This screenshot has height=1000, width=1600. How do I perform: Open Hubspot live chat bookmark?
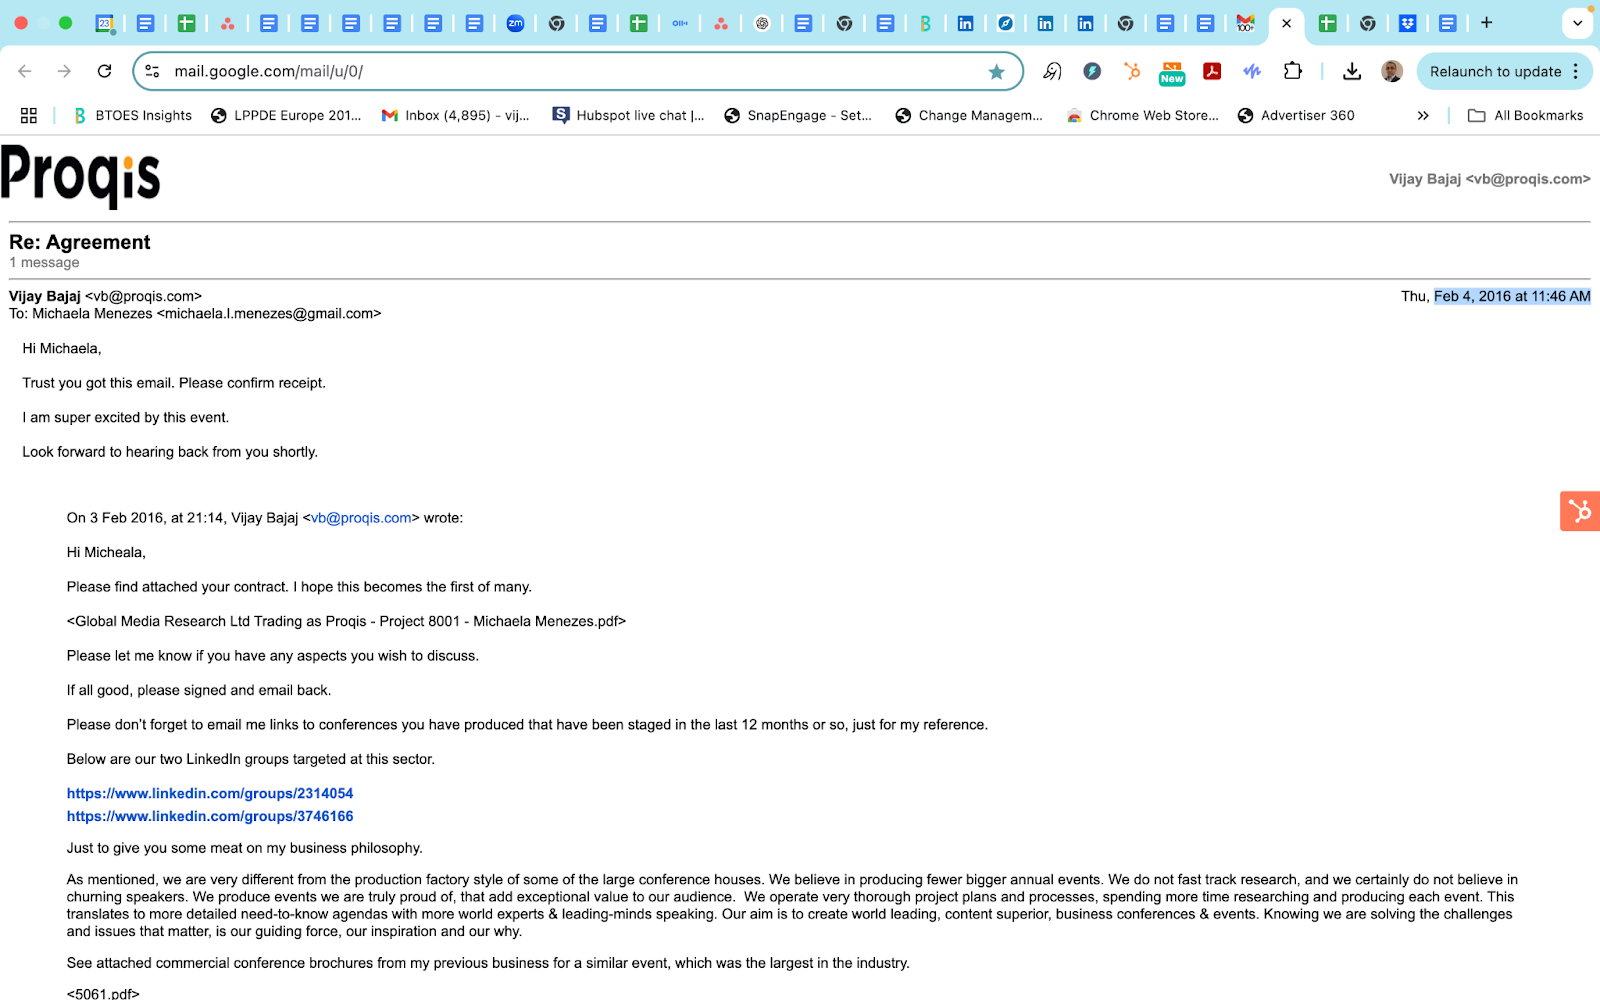coord(628,115)
